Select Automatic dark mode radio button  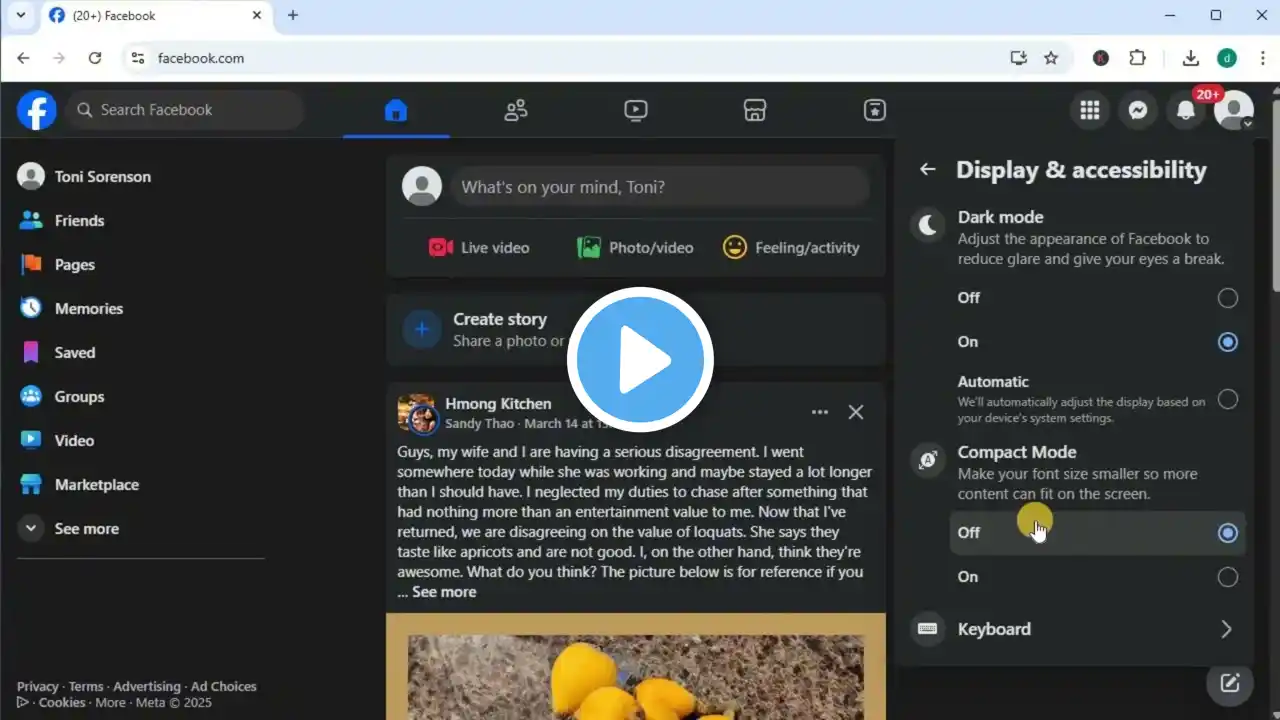(1227, 399)
